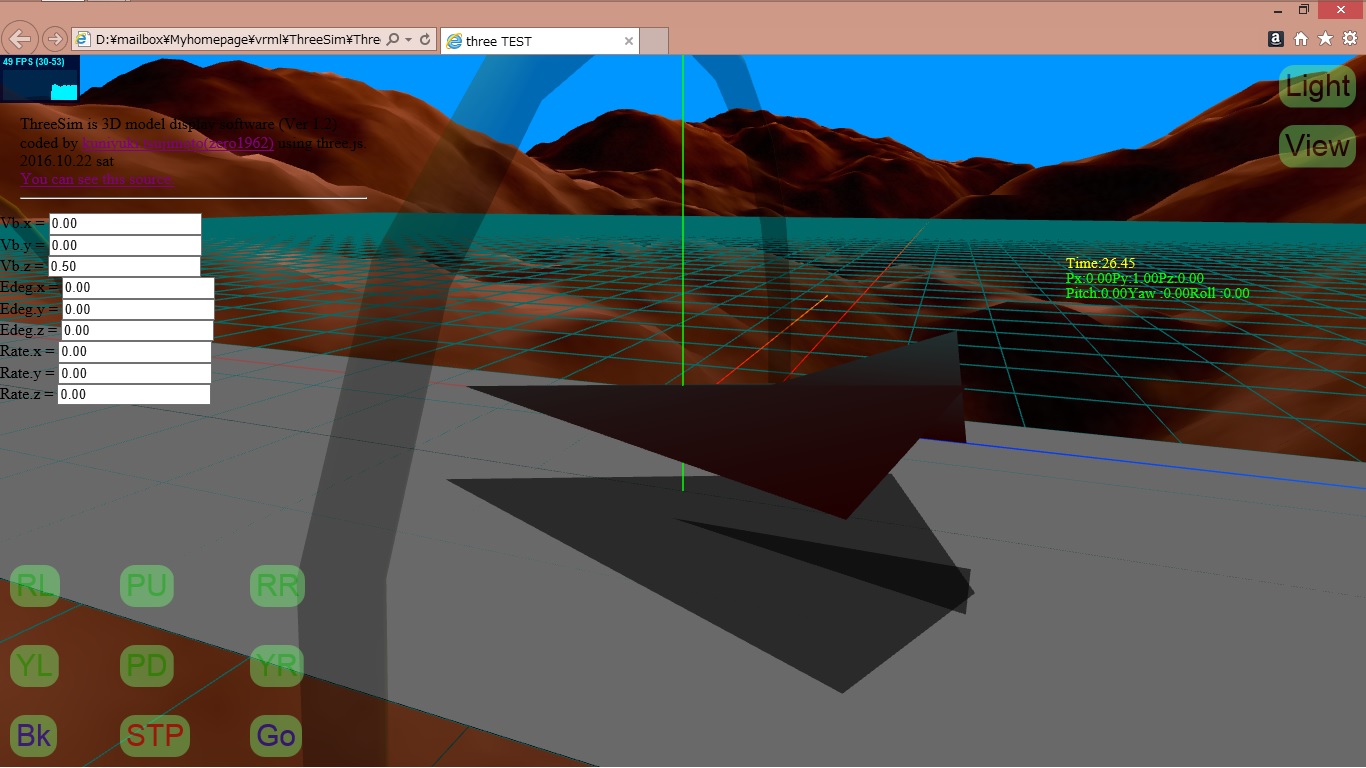Click the browser Forward arrow button
The image size is (1366, 768).
(55, 40)
